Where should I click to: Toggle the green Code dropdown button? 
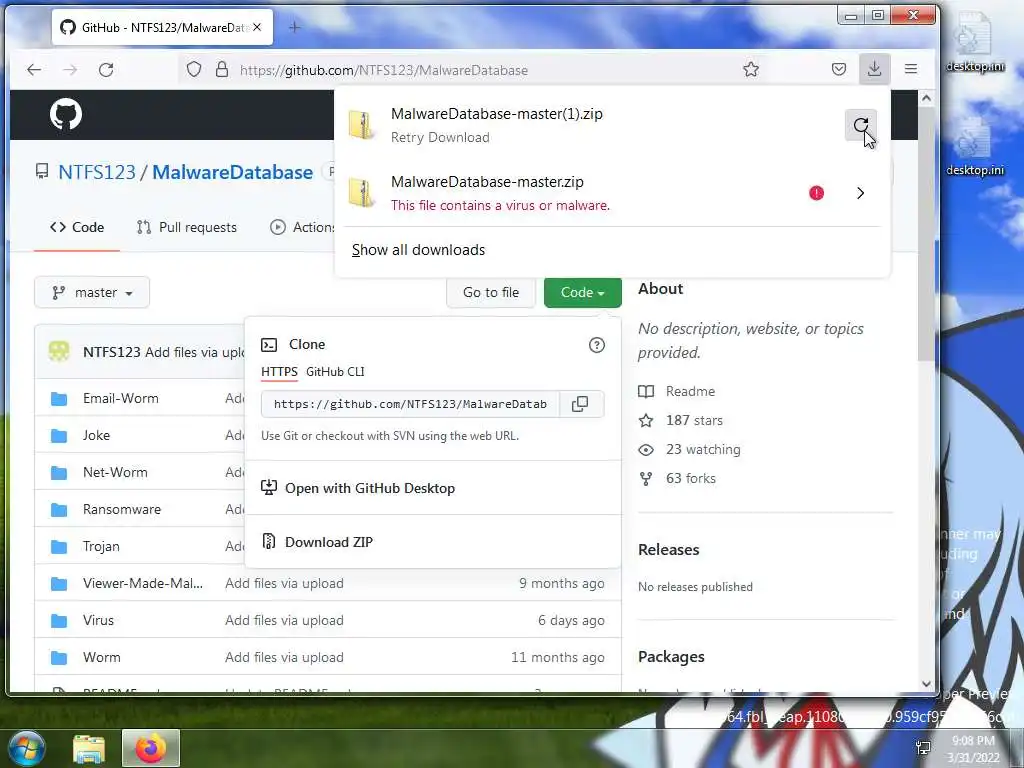coord(583,293)
